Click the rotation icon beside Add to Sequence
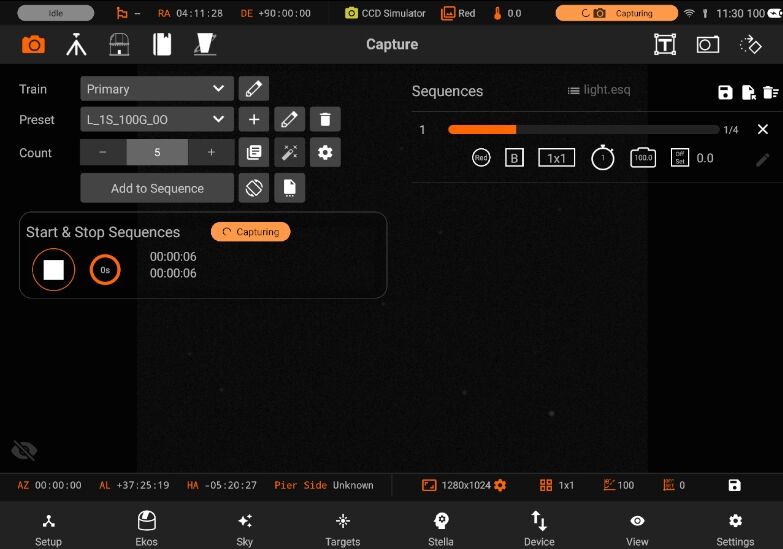The image size is (783, 549). pyautogui.click(x=254, y=188)
